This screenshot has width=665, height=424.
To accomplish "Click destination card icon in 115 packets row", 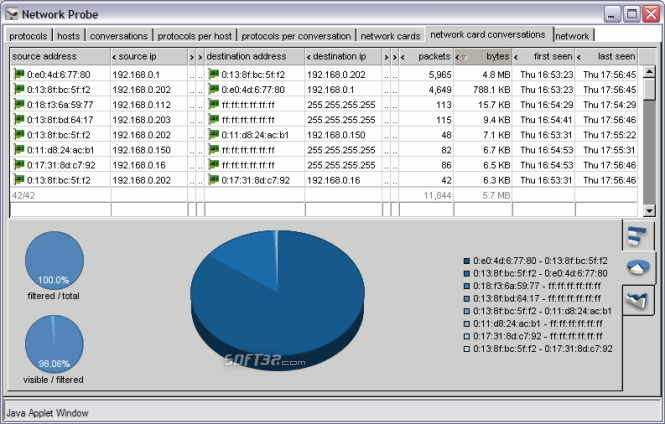I will (213, 120).
